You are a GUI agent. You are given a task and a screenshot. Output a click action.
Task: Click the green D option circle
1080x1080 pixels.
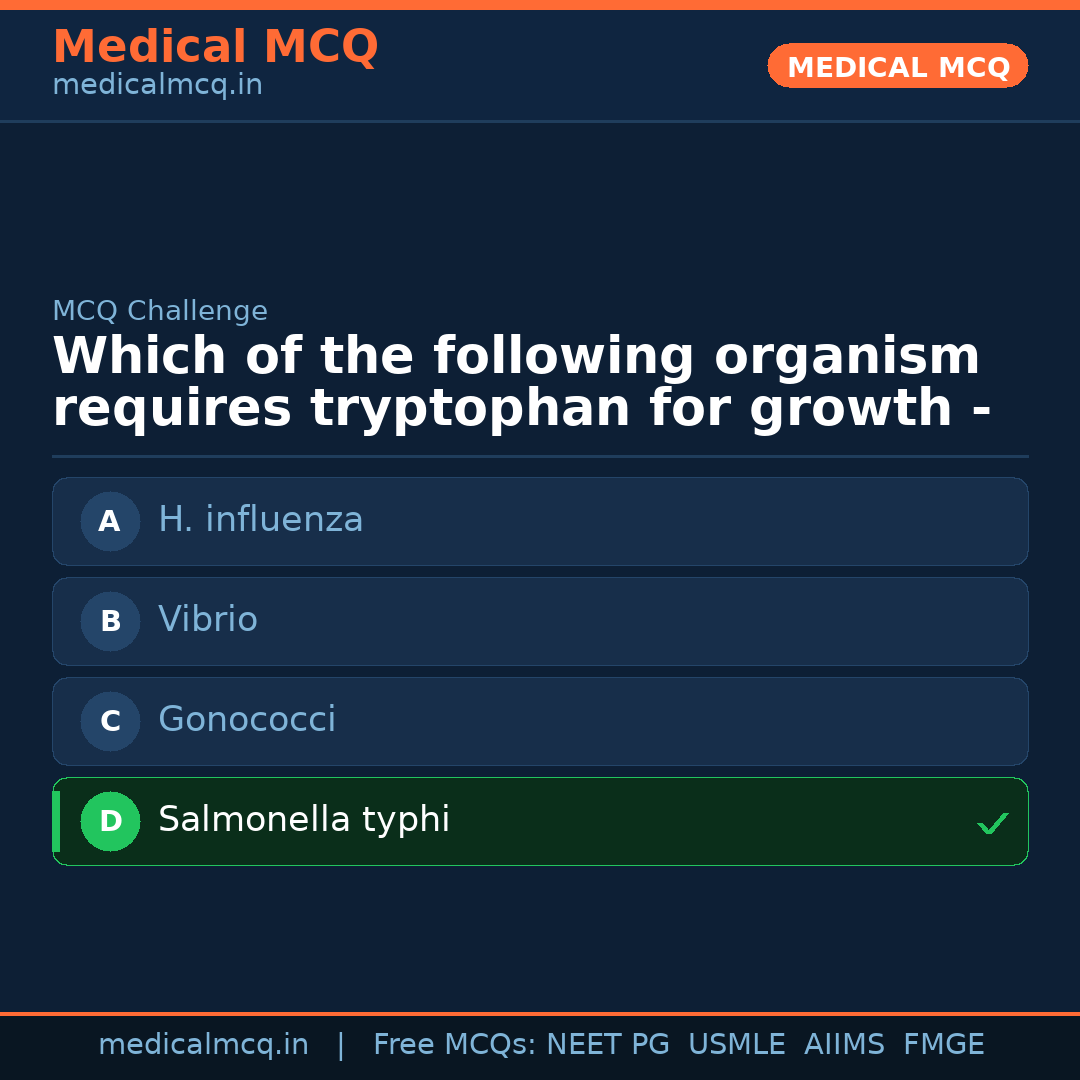[110, 821]
